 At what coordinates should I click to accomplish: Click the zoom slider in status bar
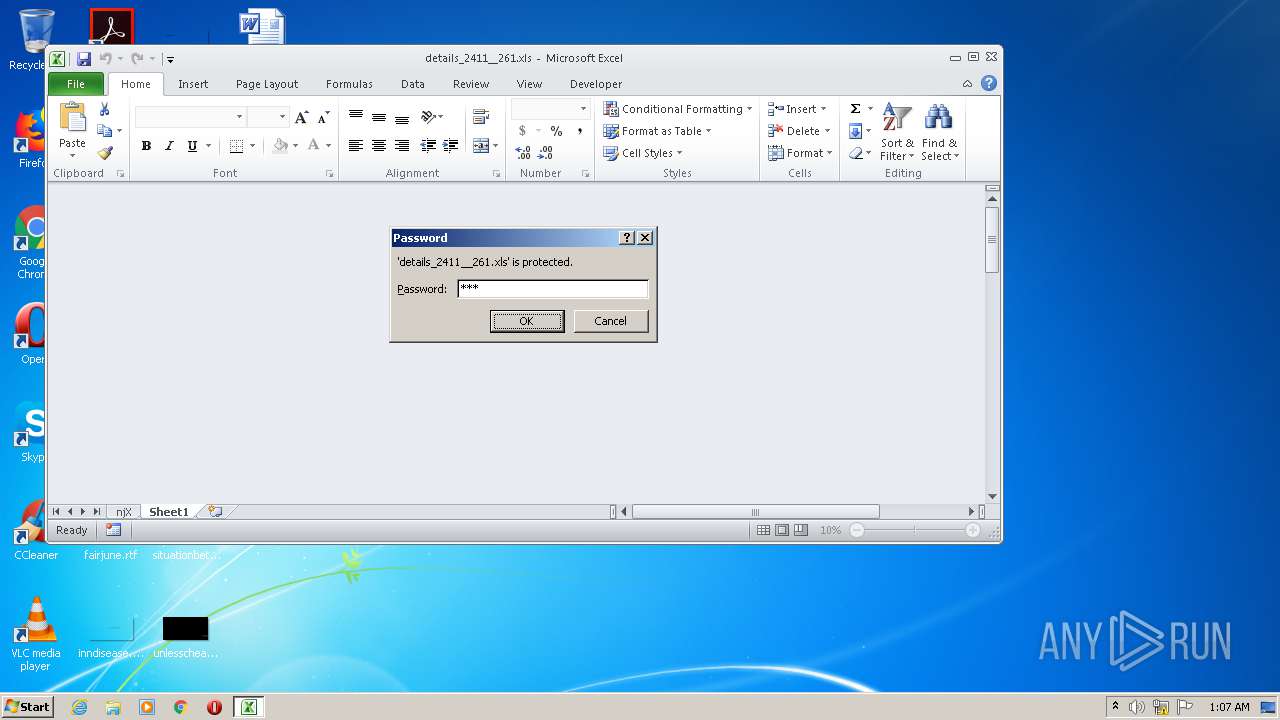click(x=914, y=531)
